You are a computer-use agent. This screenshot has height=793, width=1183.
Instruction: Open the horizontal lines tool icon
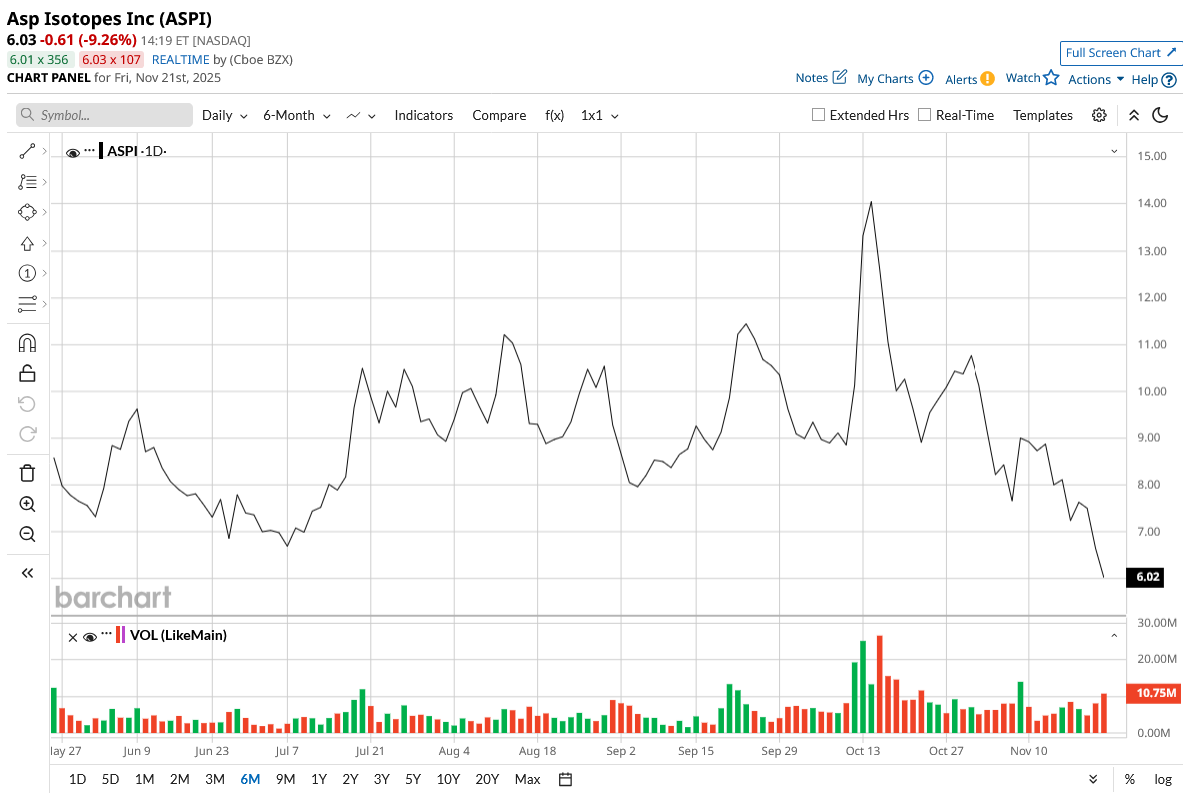(27, 304)
